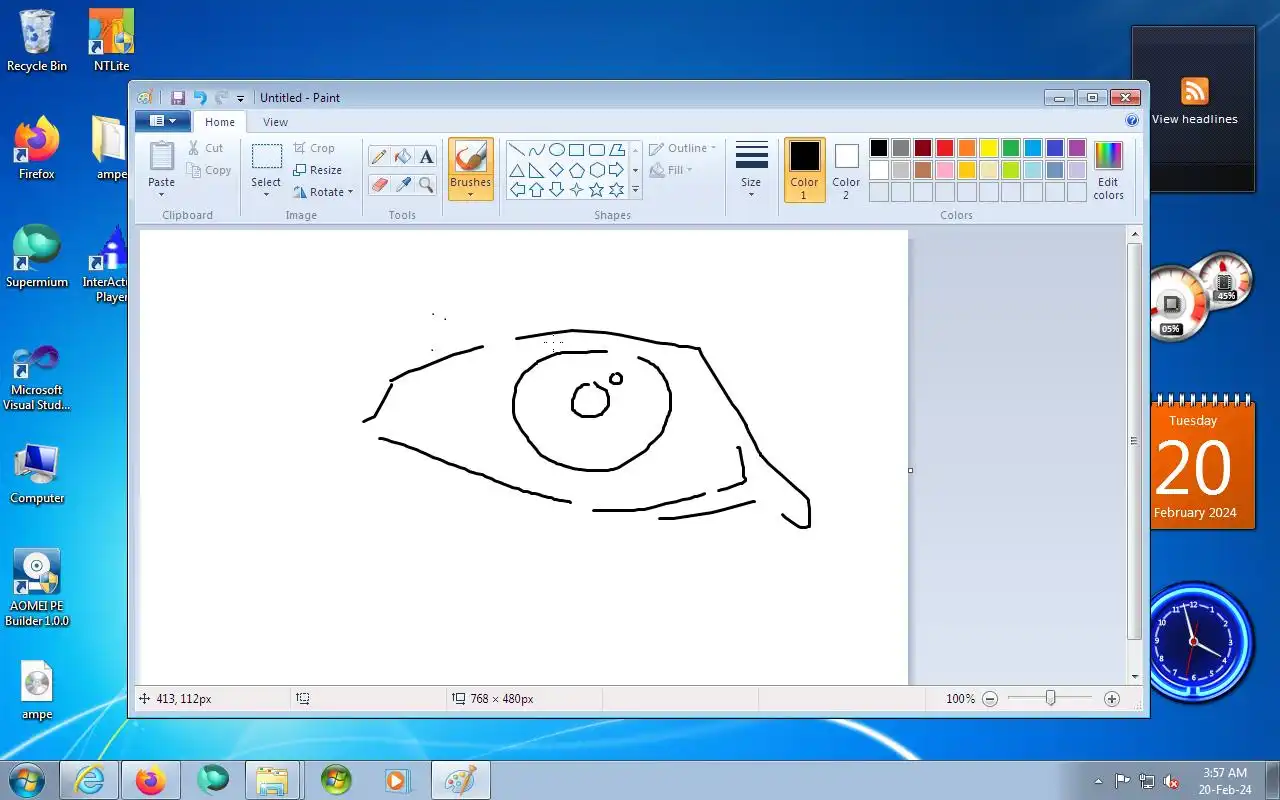Select the Color picker eyedropper tool
This screenshot has width=1280, height=800.
click(403, 185)
